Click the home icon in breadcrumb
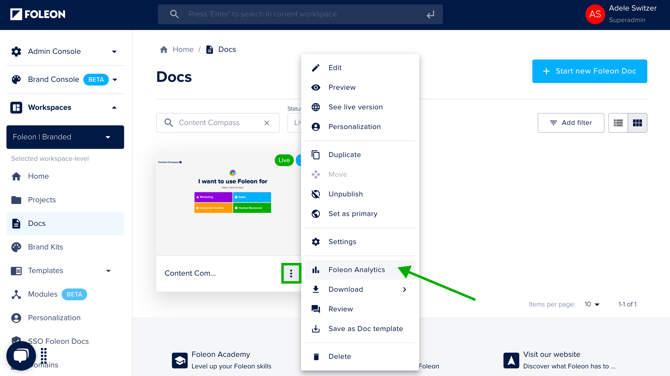670x376 pixels. [x=164, y=50]
